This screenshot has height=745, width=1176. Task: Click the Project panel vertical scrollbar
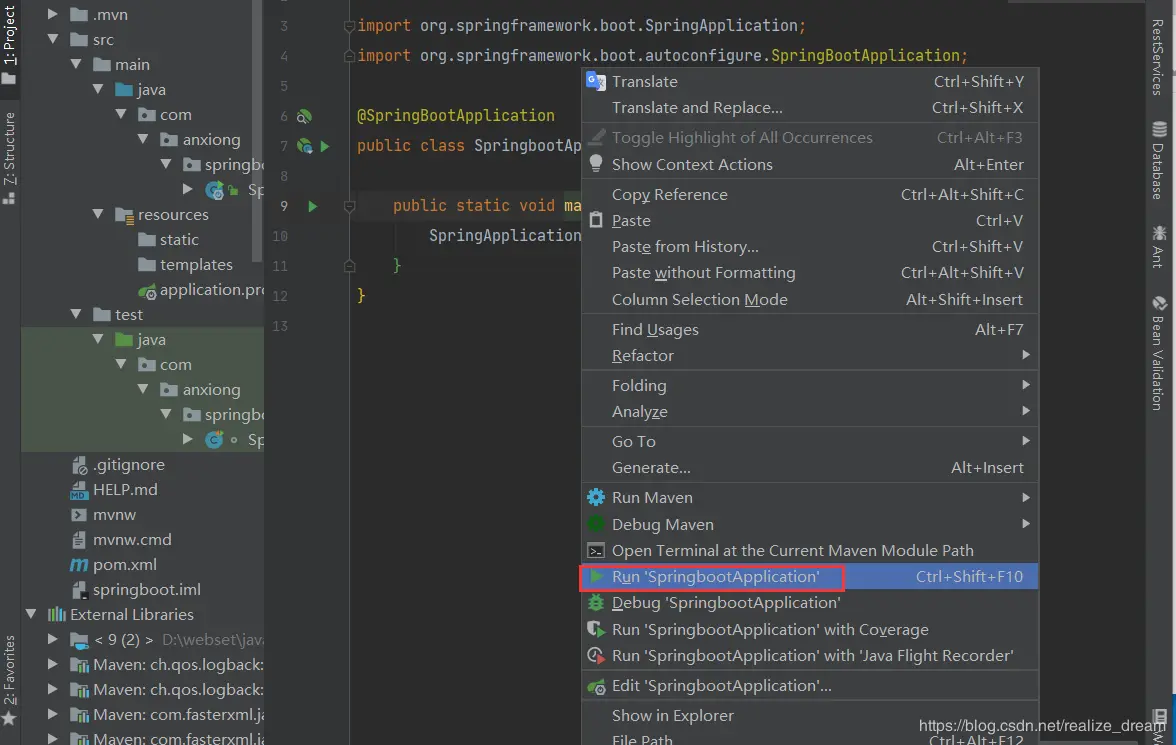click(x=259, y=131)
